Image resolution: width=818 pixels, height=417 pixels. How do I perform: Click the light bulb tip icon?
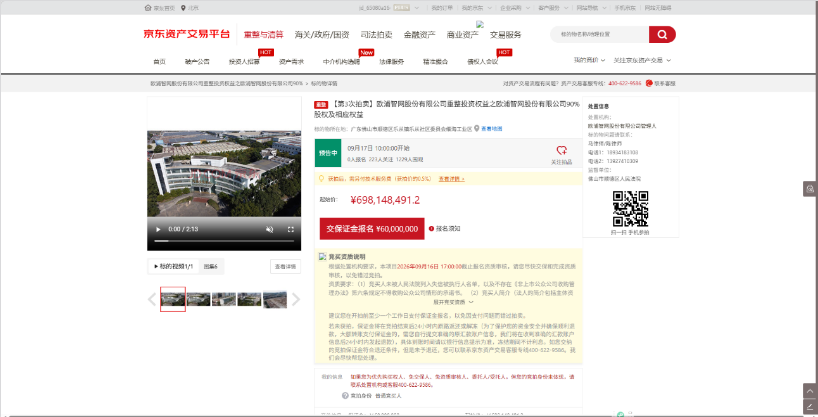click(x=321, y=178)
